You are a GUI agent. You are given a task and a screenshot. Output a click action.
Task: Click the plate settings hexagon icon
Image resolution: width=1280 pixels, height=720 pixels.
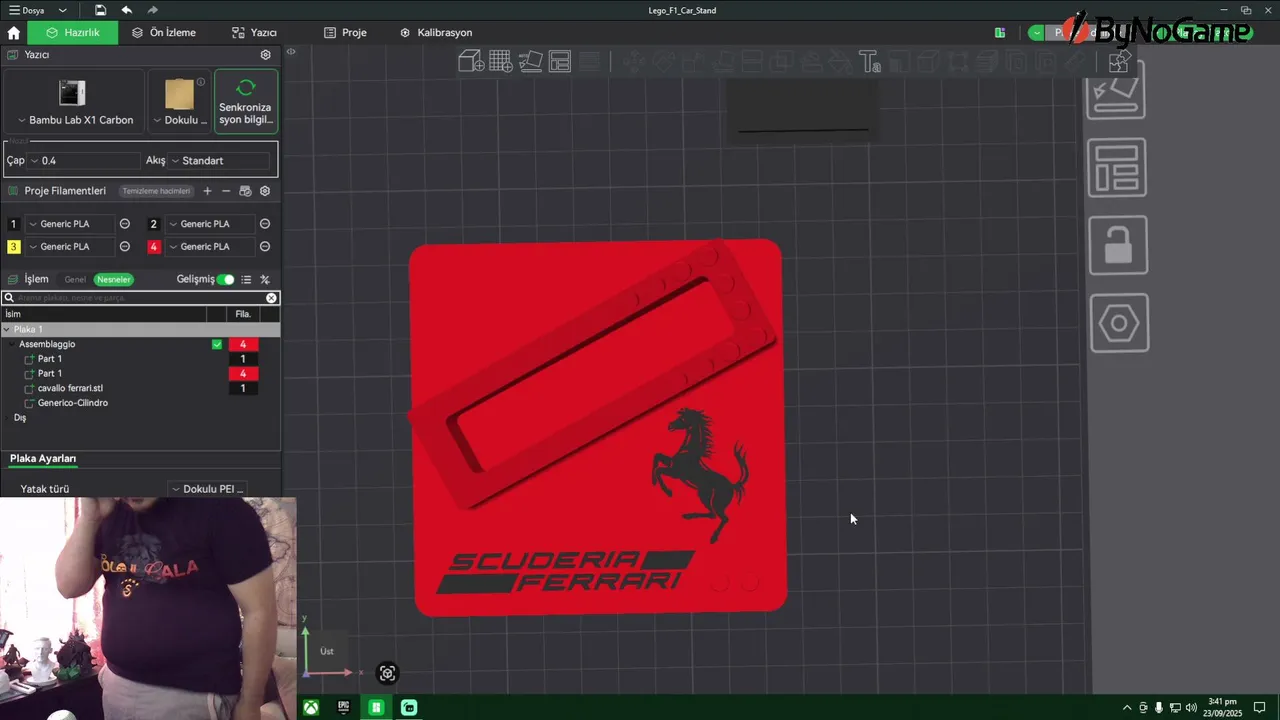click(1118, 323)
